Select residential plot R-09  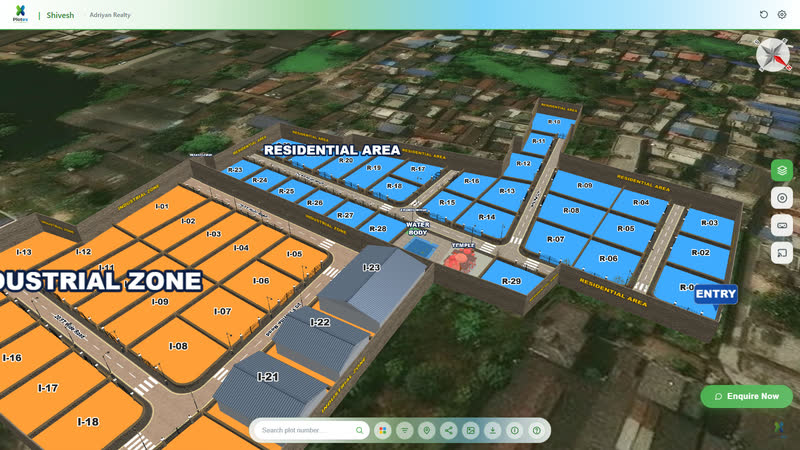pyautogui.click(x=585, y=188)
